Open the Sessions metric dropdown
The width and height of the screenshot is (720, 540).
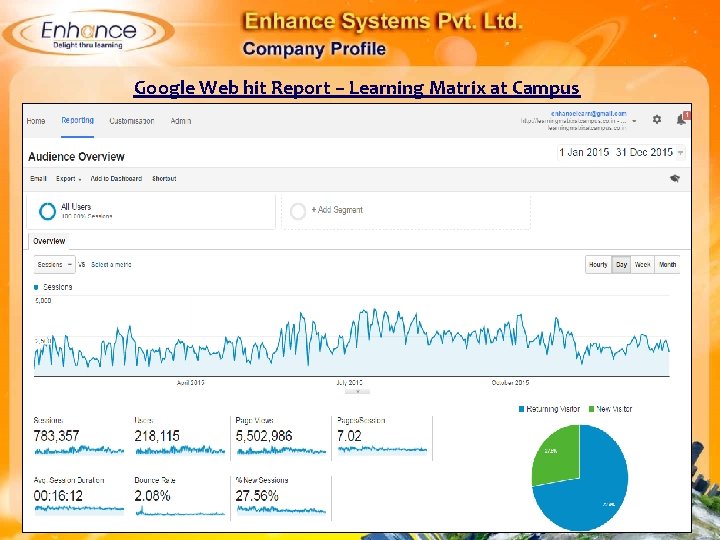point(55,264)
